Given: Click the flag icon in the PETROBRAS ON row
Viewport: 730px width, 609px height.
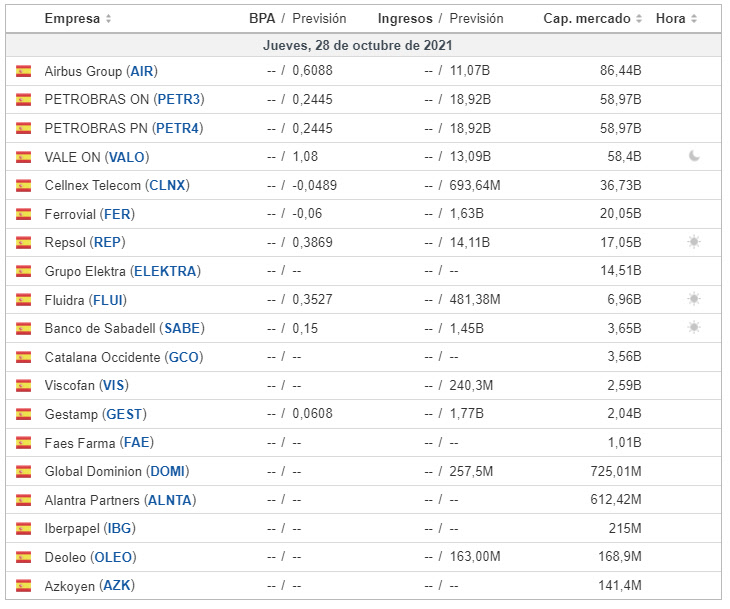Looking at the screenshot, I should [x=23, y=100].
